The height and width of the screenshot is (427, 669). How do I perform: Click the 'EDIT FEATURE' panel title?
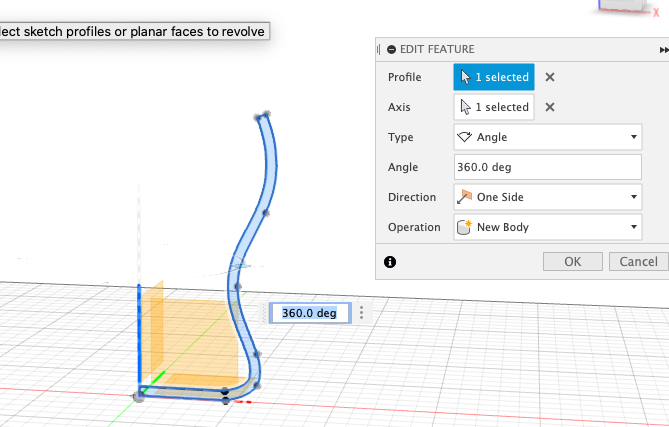(437, 49)
